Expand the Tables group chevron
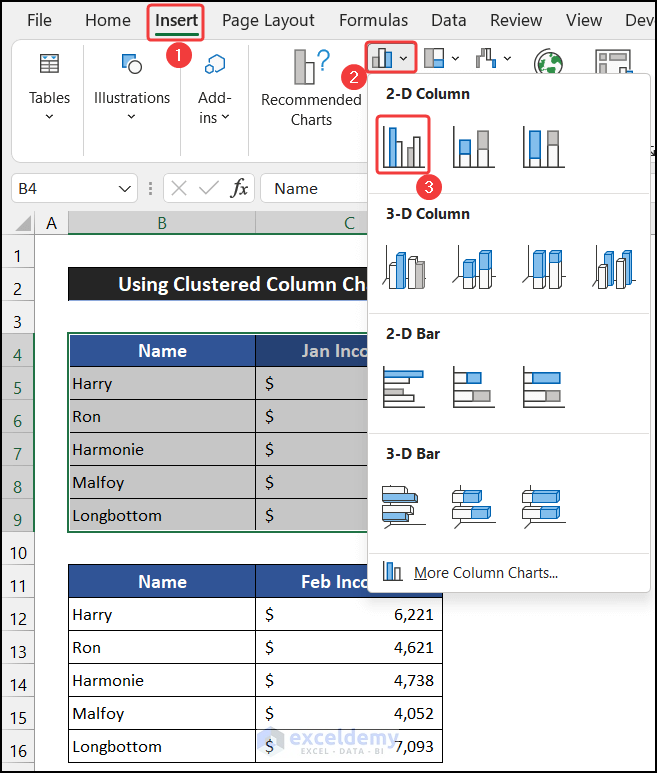 click(49, 117)
